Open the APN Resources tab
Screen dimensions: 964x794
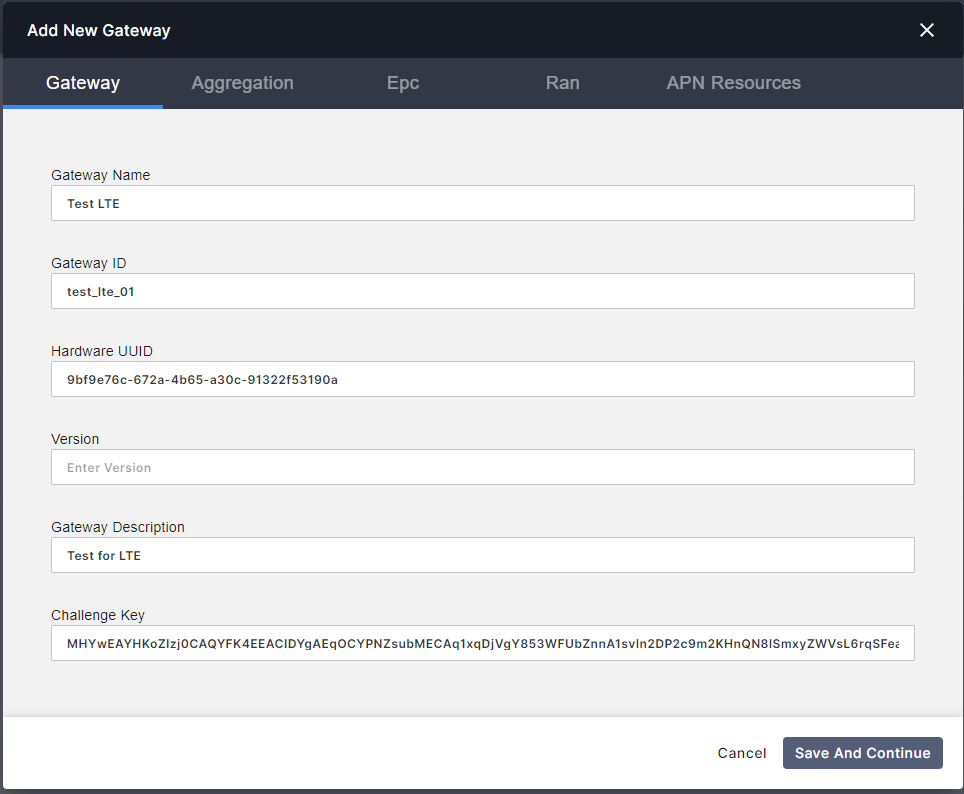(733, 83)
